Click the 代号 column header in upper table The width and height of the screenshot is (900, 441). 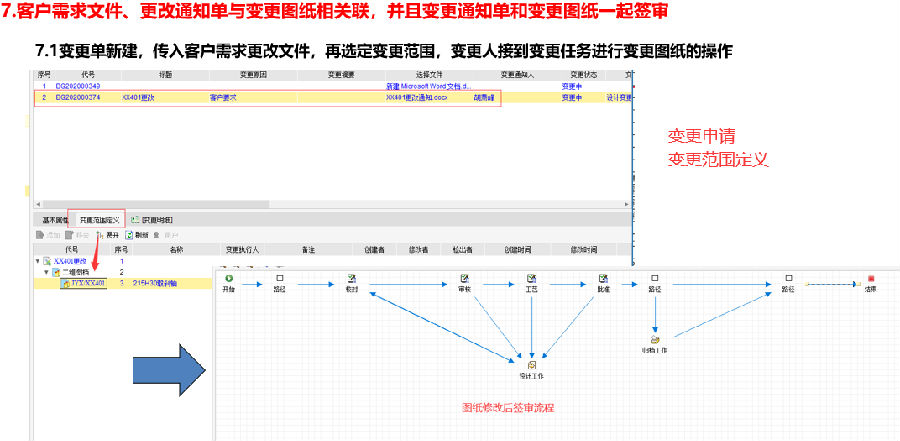click(87, 75)
